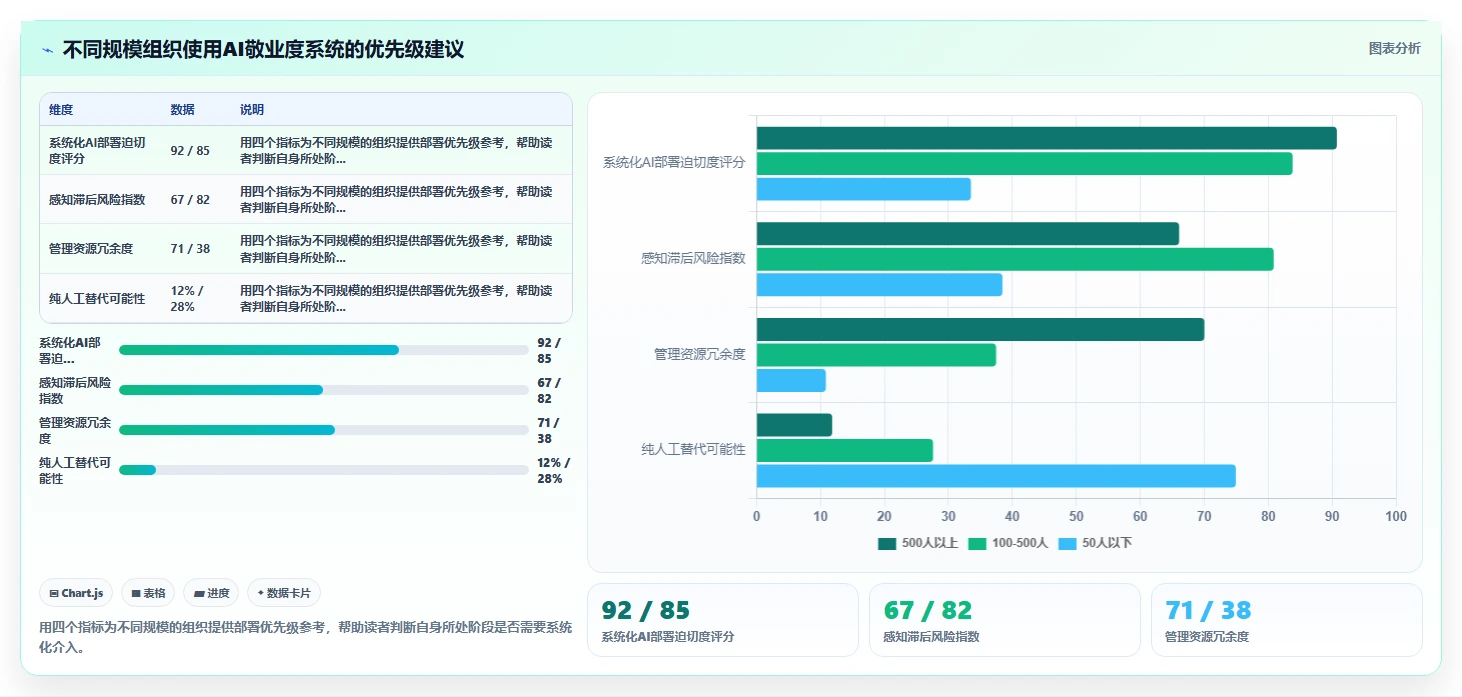Click the x-axis tick label 100
Viewport: 1462px width, 697px height.
[x=1396, y=516]
